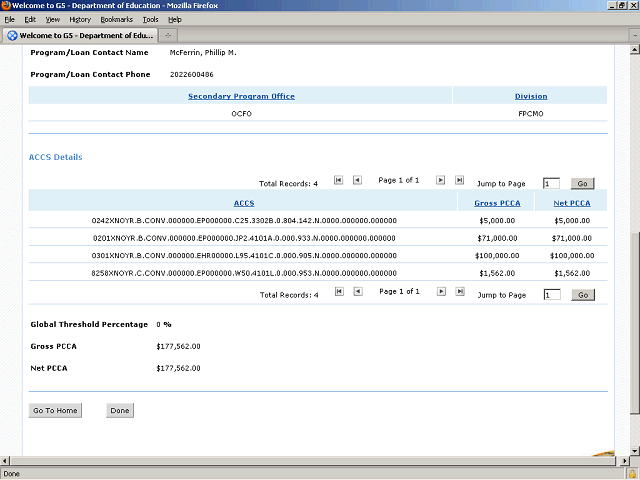Screen dimensions: 640x480
Task: Open the Bookmarks menu
Action: pos(116,19)
